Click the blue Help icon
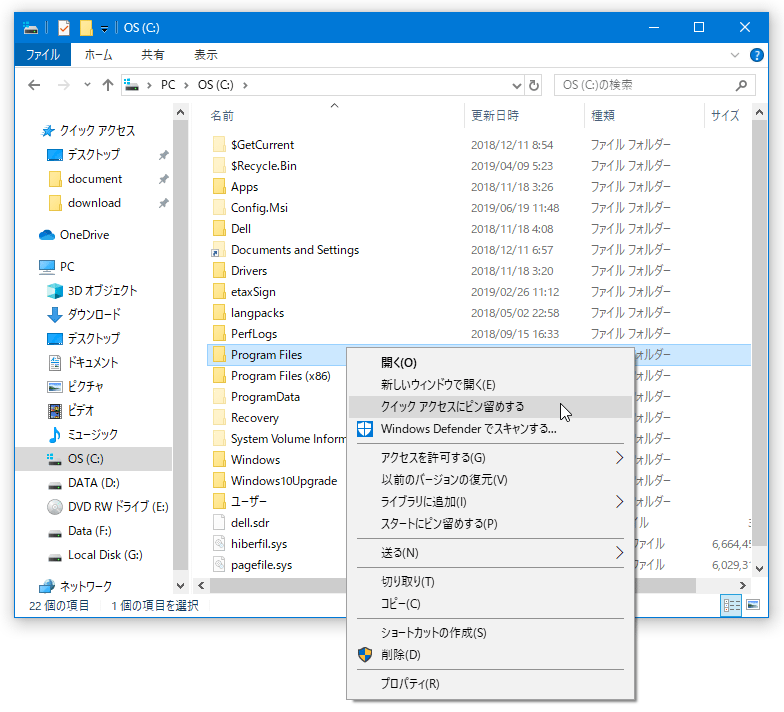 click(756, 55)
